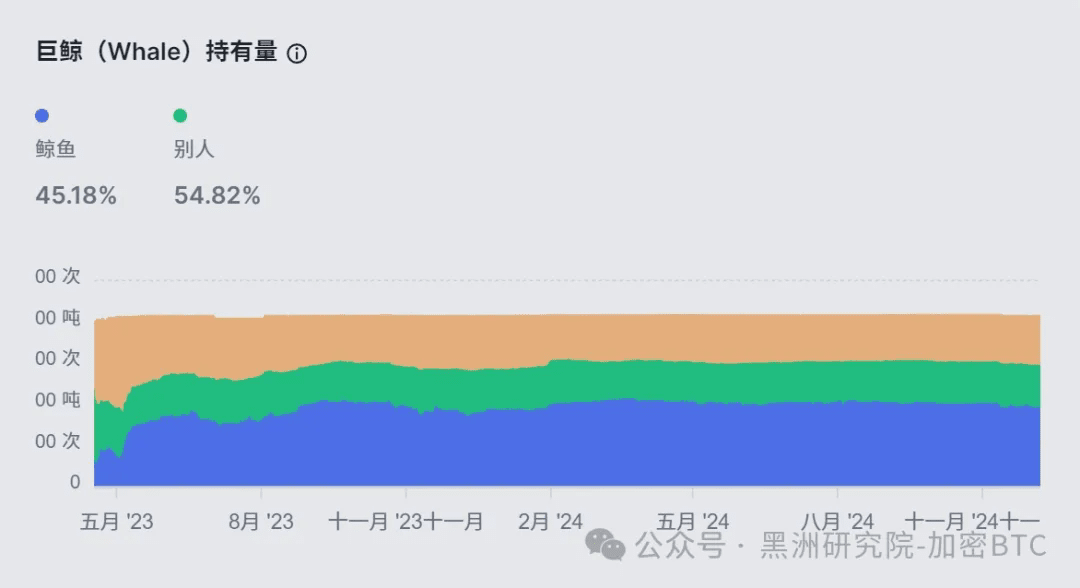Click the 十一月 '23 axis label

[375, 522]
